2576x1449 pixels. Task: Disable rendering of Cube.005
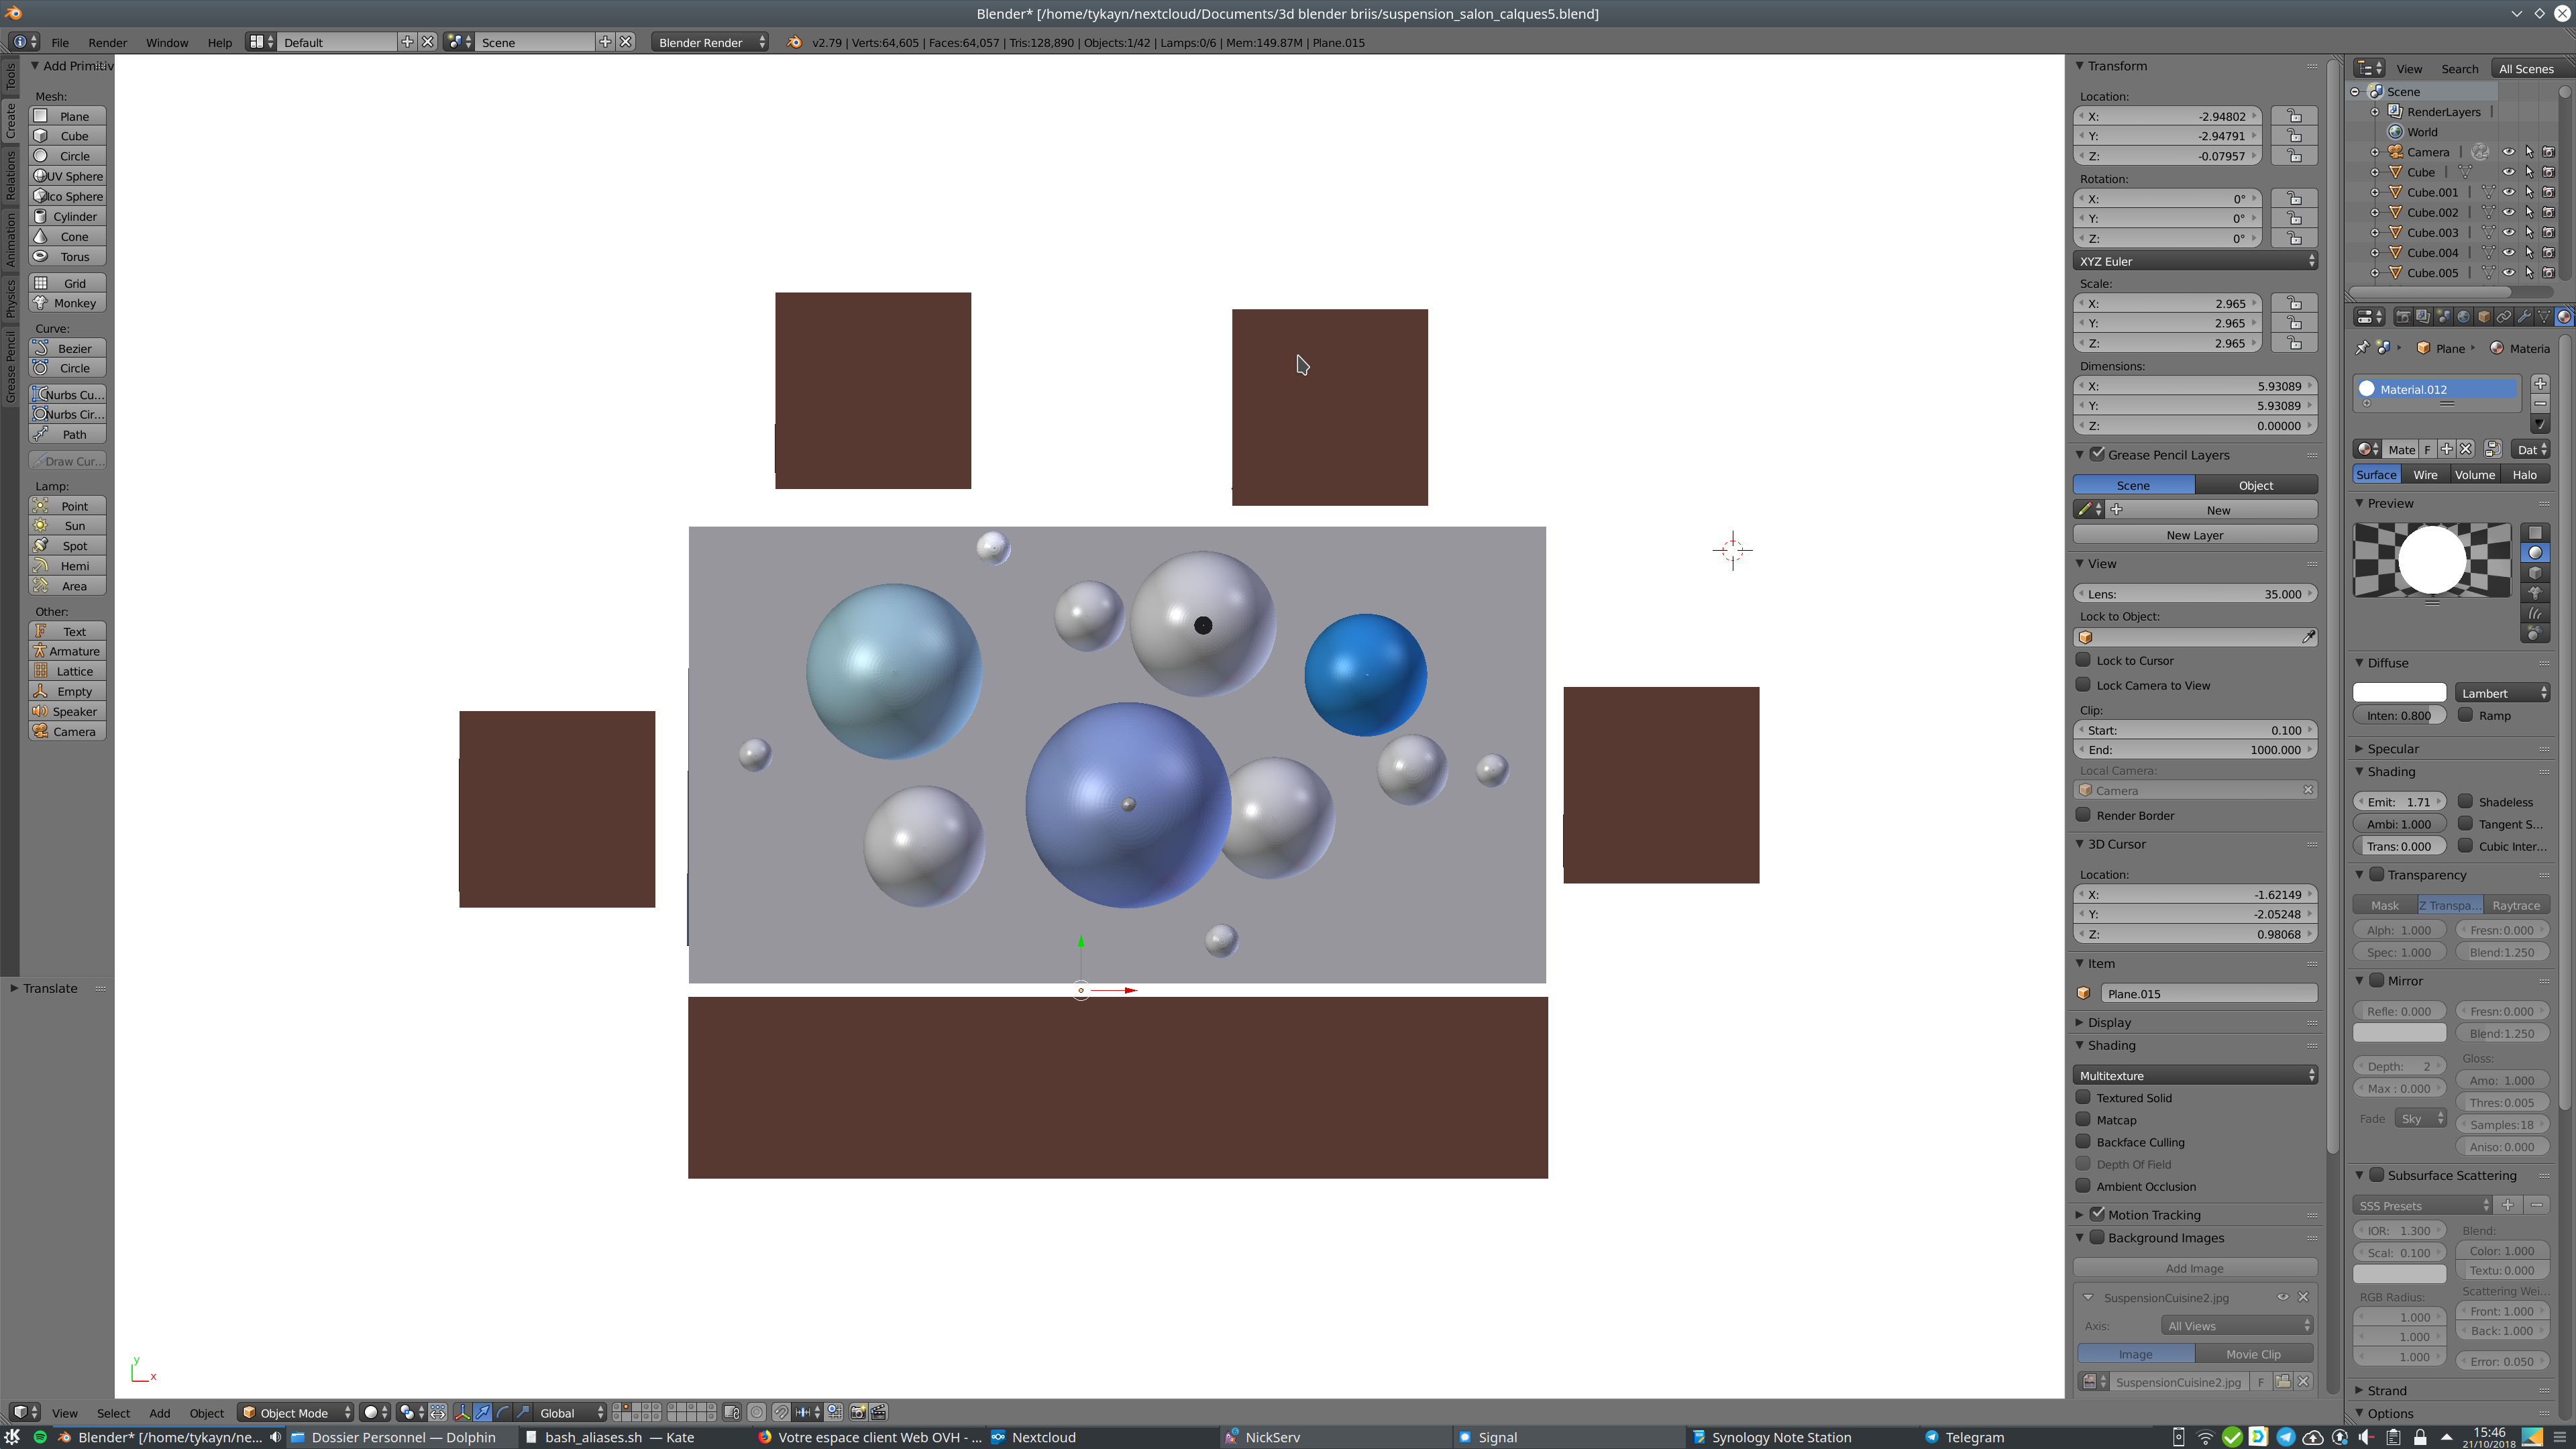2549,273
